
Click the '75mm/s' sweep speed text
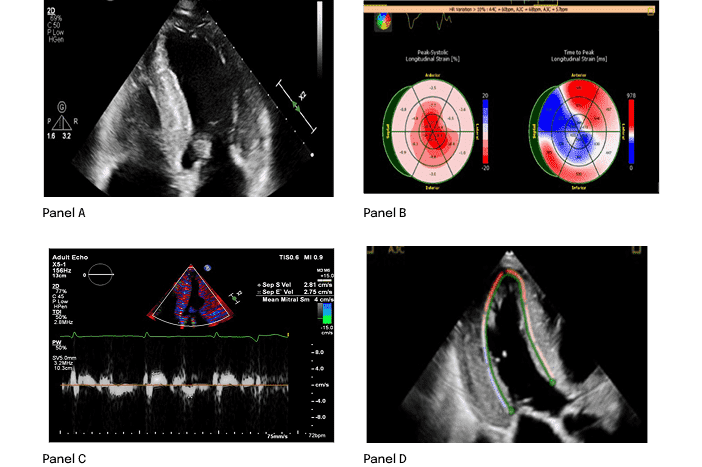pyautogui.click(x=277, y=436)
